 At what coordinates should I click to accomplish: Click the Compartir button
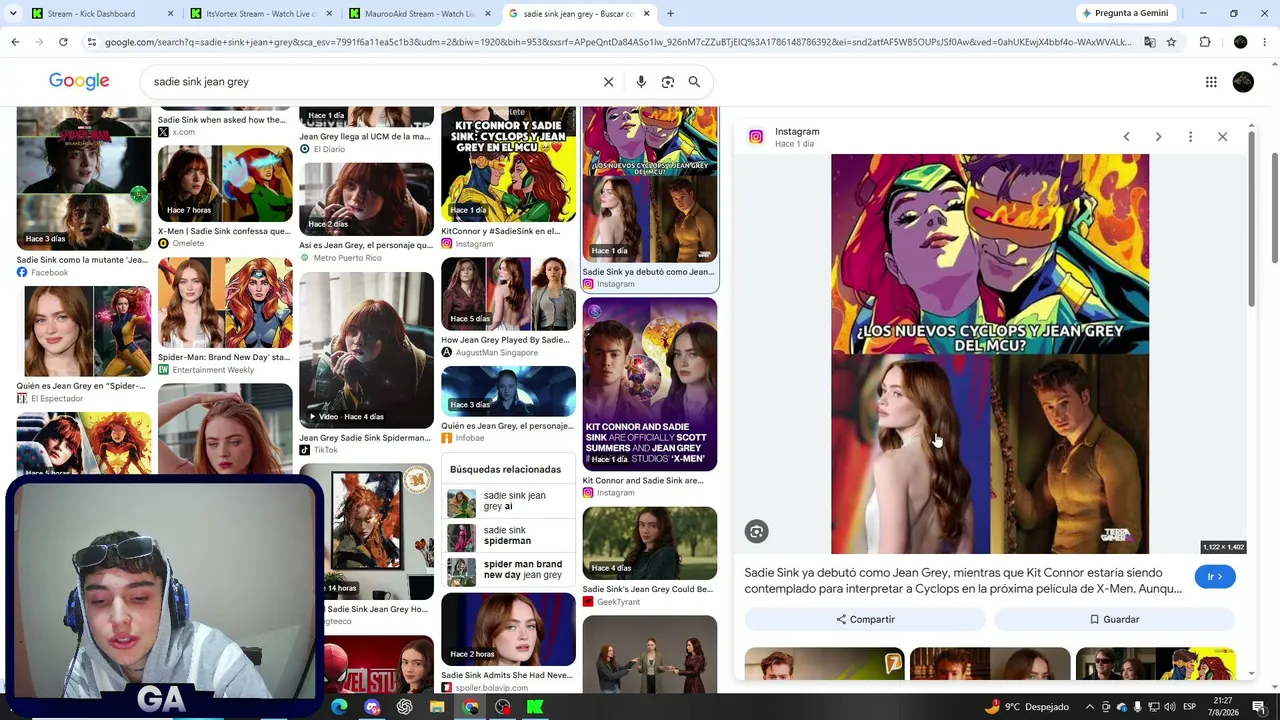pyautogui.click(x=866, y=620)
